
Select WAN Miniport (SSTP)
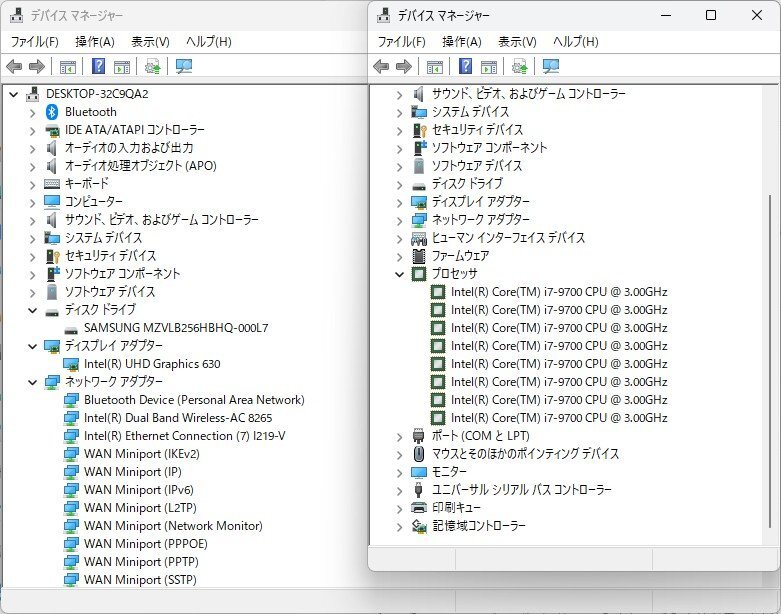(140, 580)
